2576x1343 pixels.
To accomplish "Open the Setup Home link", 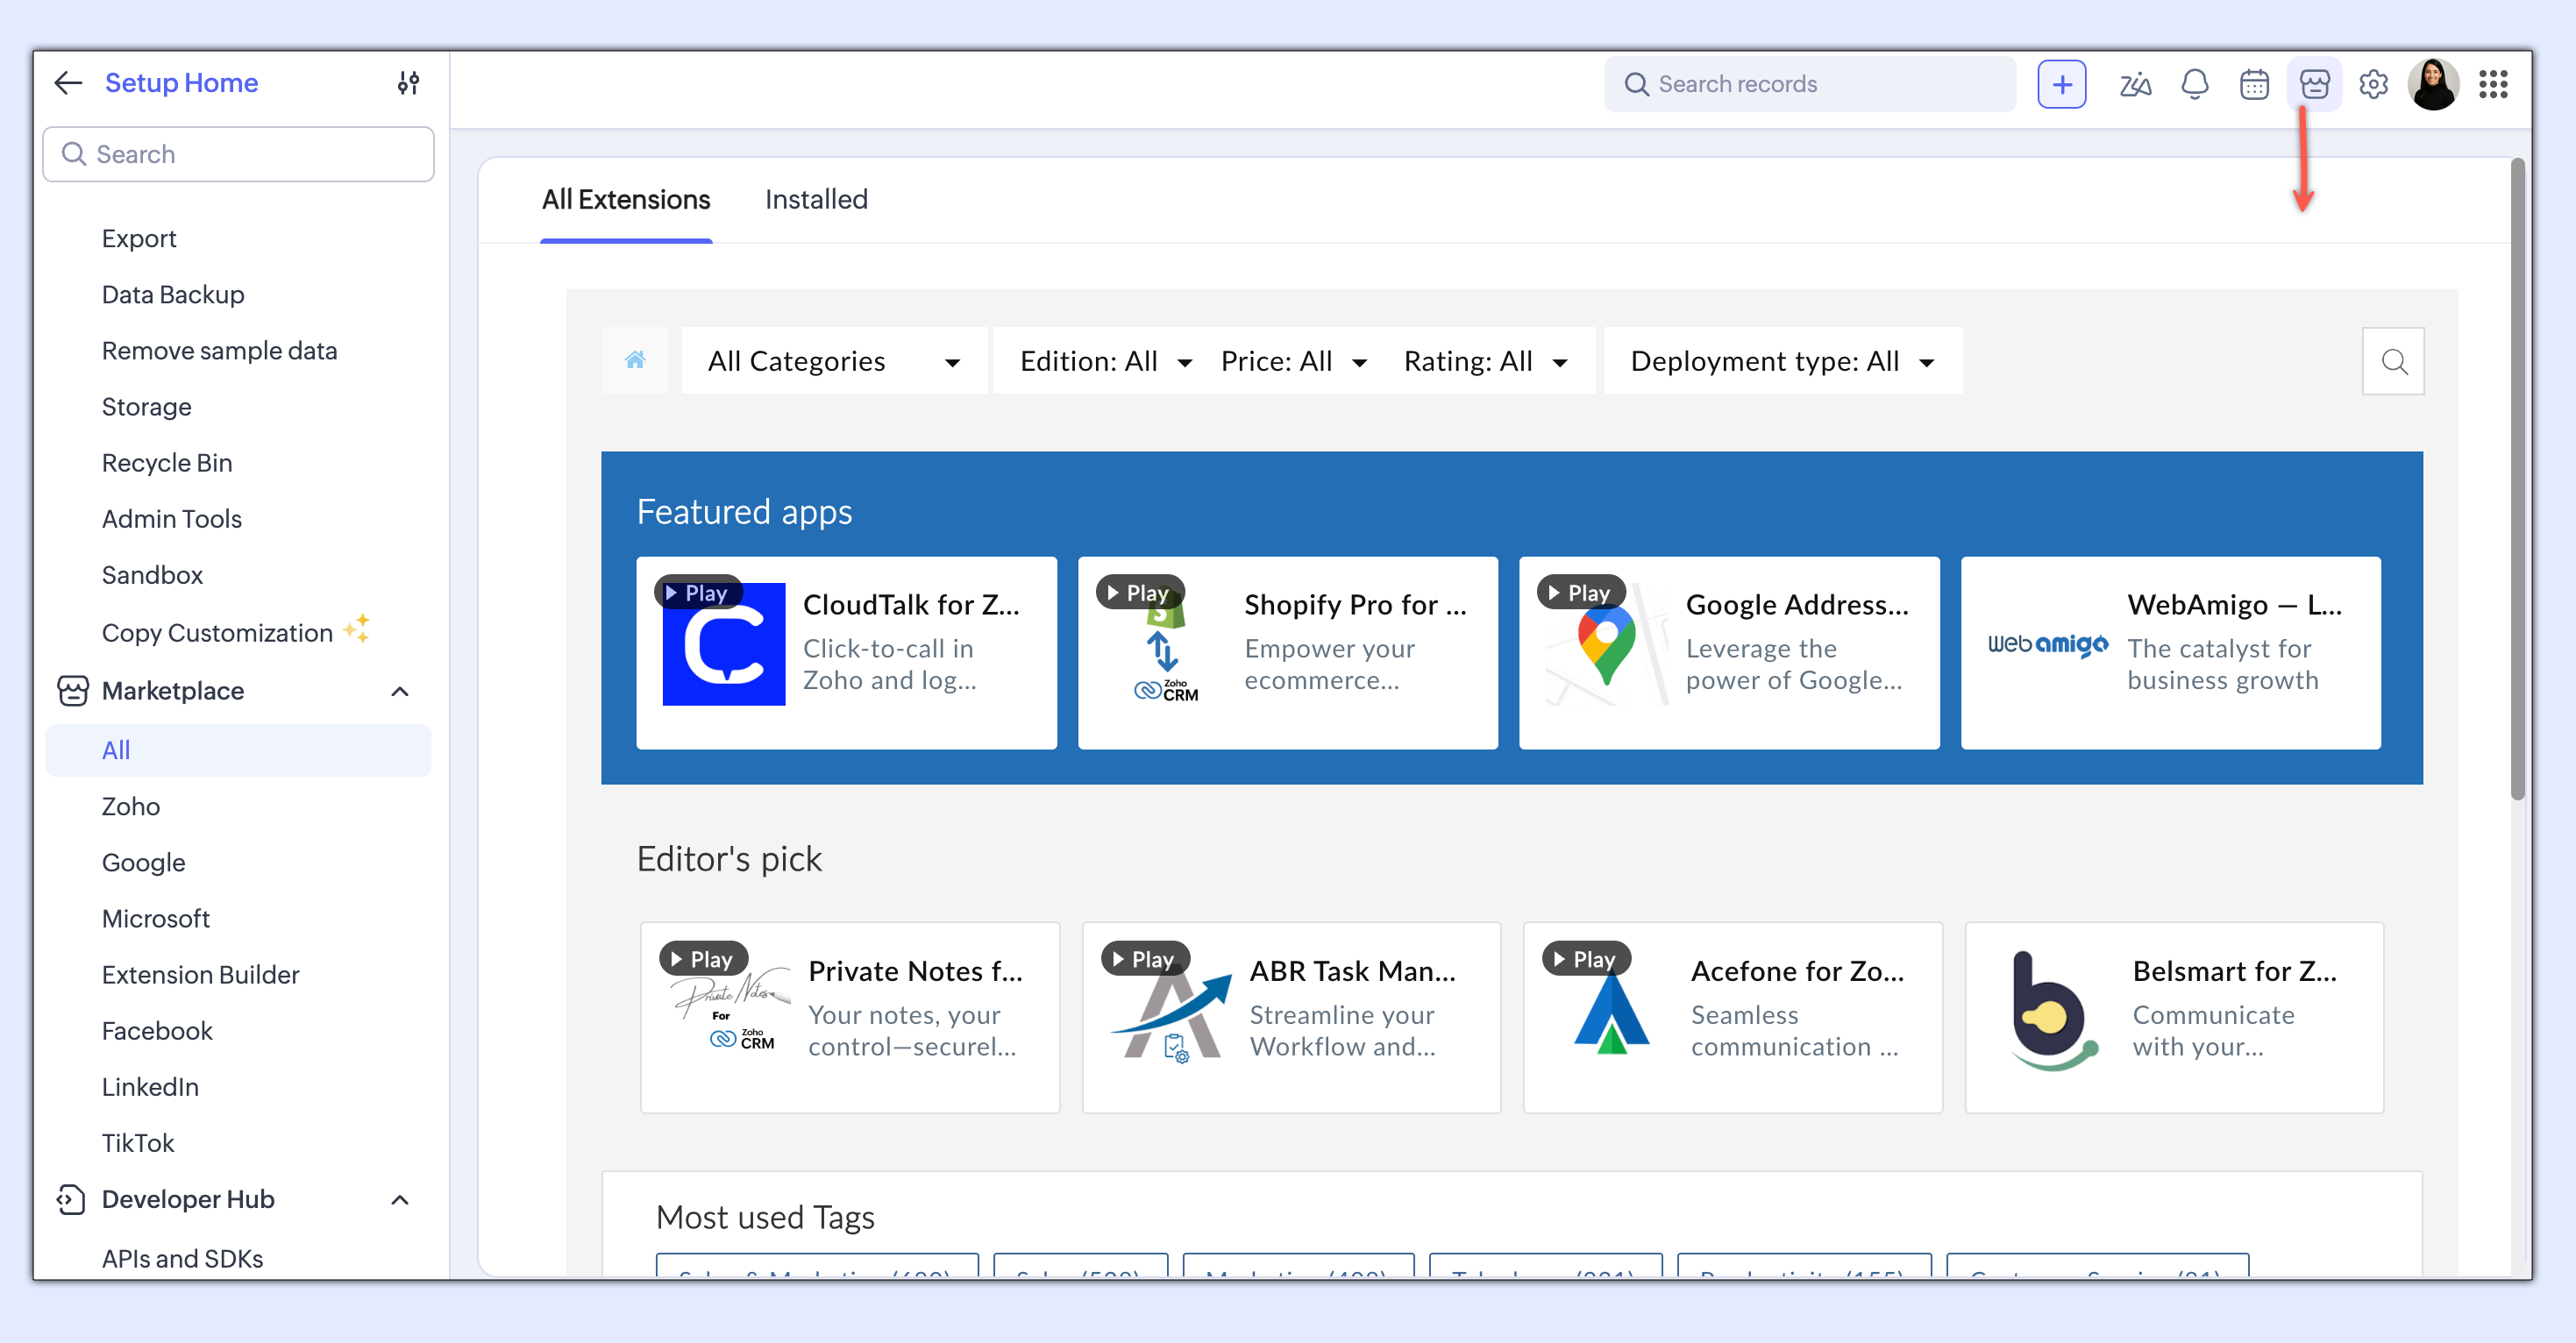I will pyautogui.click(x=181, y=83).
